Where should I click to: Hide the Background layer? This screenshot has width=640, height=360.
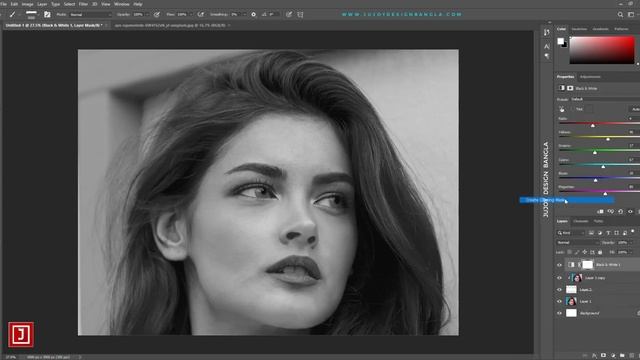[x=560, y=313]
